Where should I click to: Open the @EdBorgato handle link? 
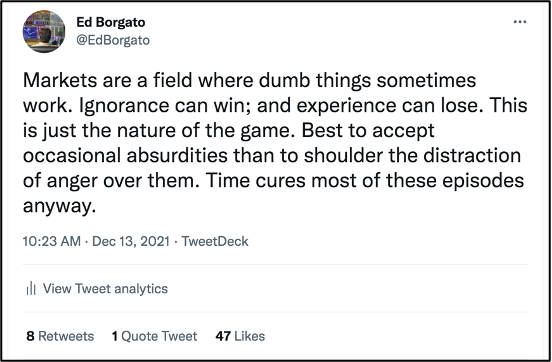tap(113, 40)
